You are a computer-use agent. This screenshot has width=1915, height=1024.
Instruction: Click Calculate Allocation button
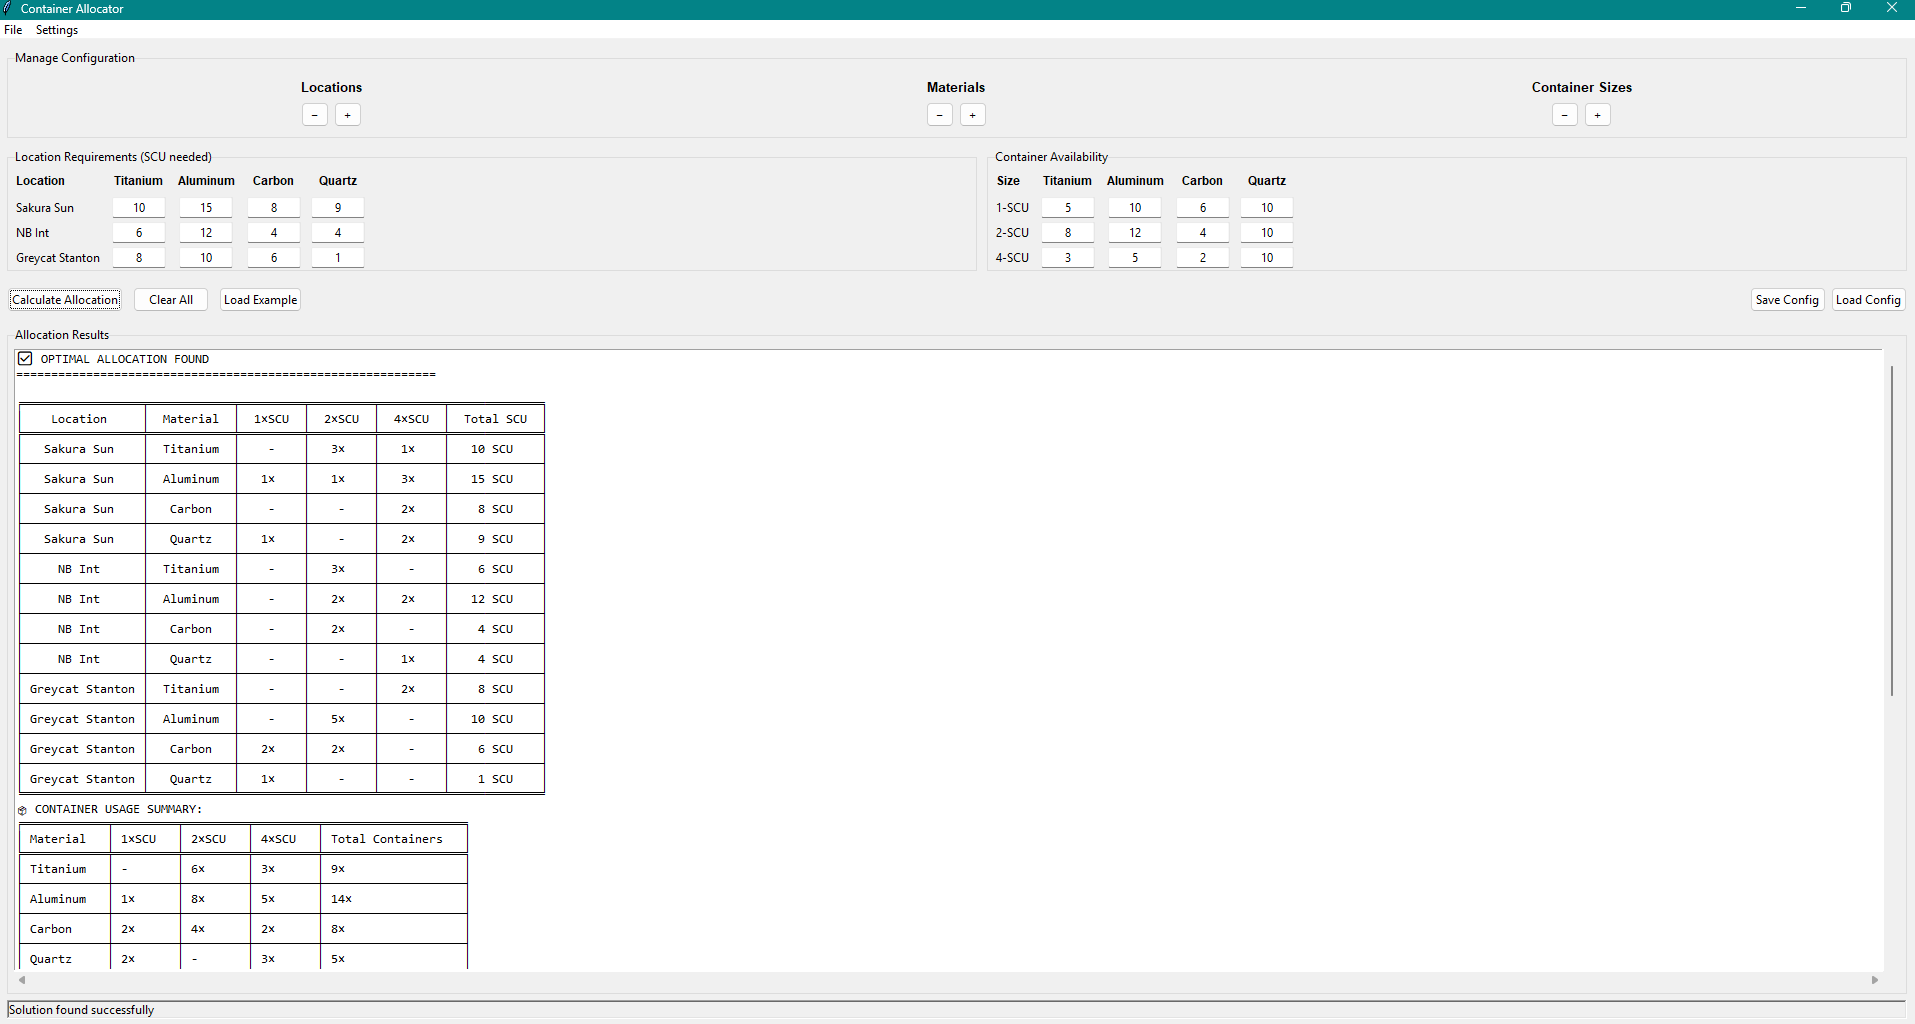pyautogui.click(x=65, y=300)
